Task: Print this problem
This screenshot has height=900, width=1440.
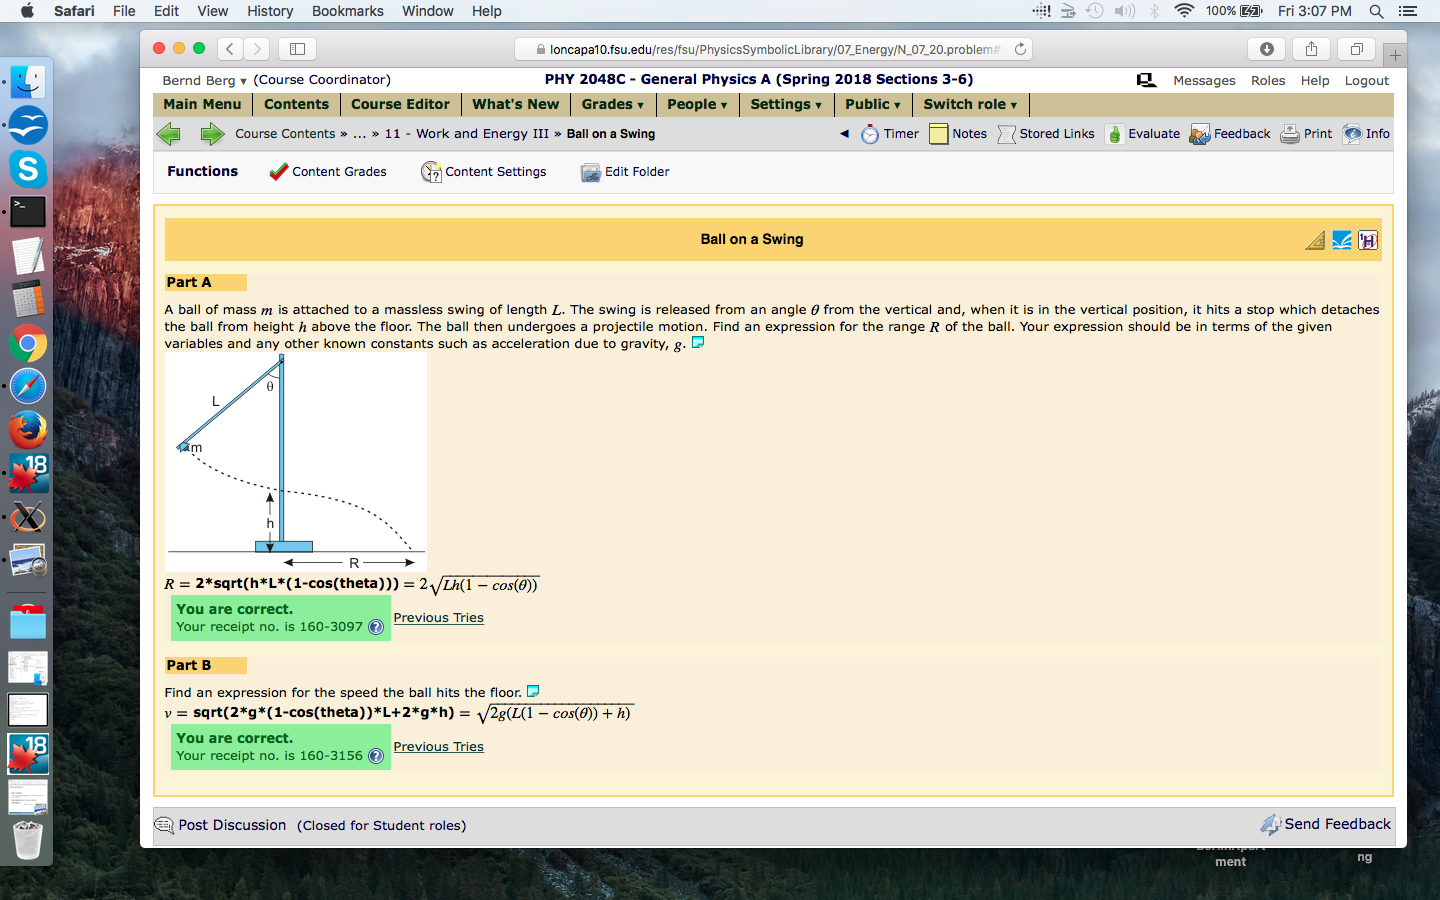Action: pos(1306,134)
